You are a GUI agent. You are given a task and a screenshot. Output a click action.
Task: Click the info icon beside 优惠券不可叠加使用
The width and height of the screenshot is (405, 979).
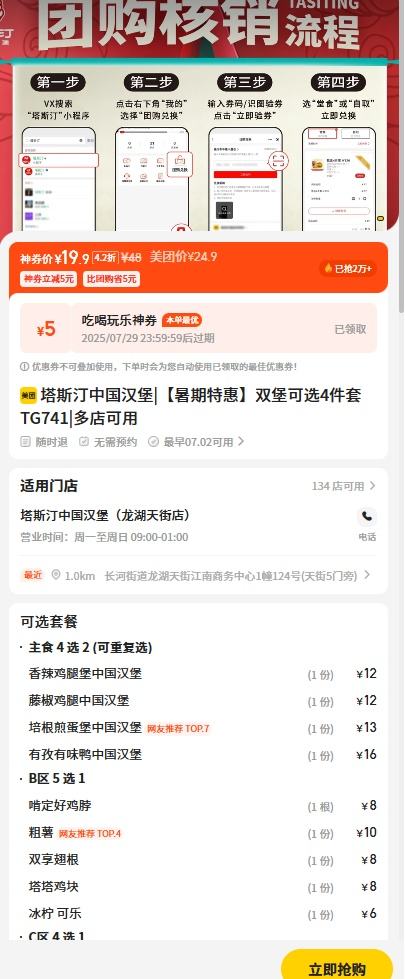pos(24,367)
